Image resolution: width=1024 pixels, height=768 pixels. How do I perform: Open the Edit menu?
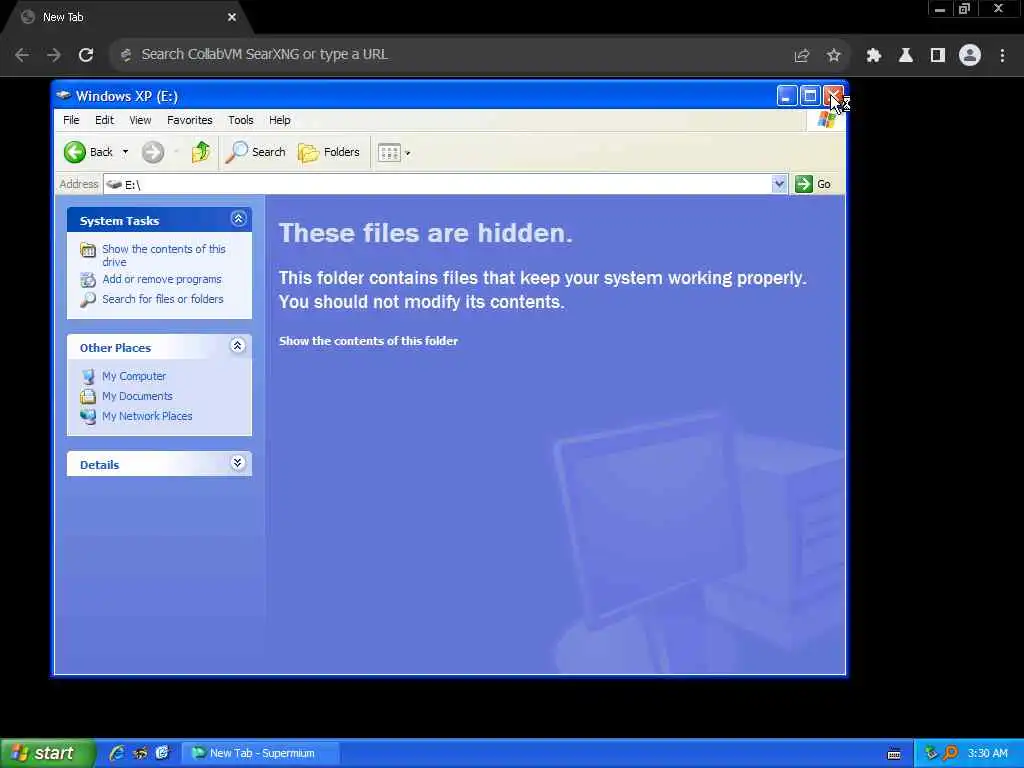point(104,120)
